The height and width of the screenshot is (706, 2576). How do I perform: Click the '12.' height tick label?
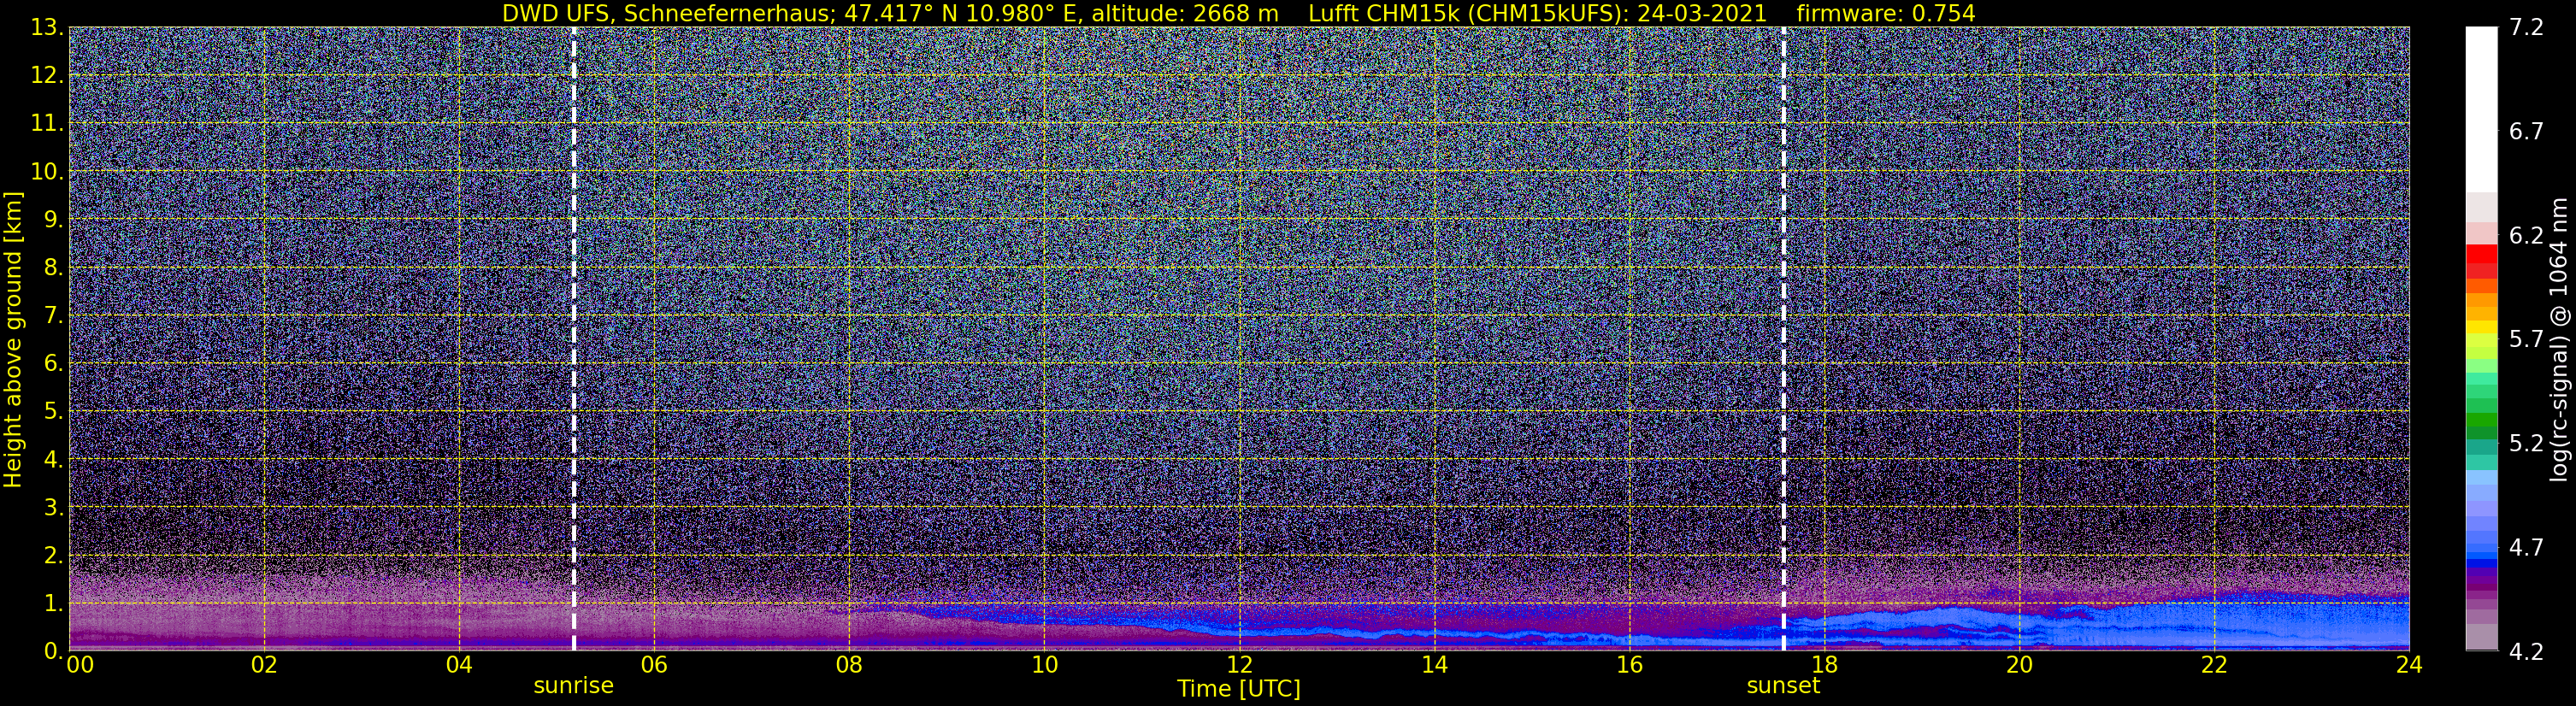(46, 76)
